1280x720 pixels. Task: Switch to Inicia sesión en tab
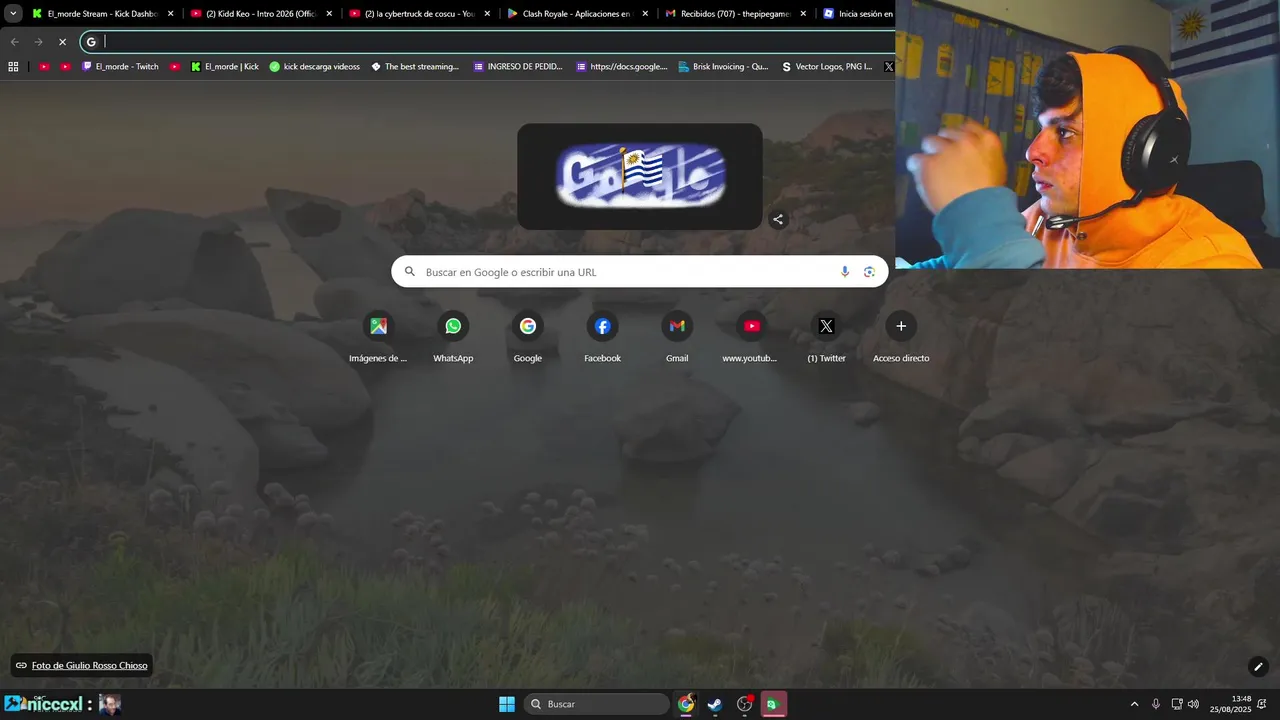tap(857, 14)
